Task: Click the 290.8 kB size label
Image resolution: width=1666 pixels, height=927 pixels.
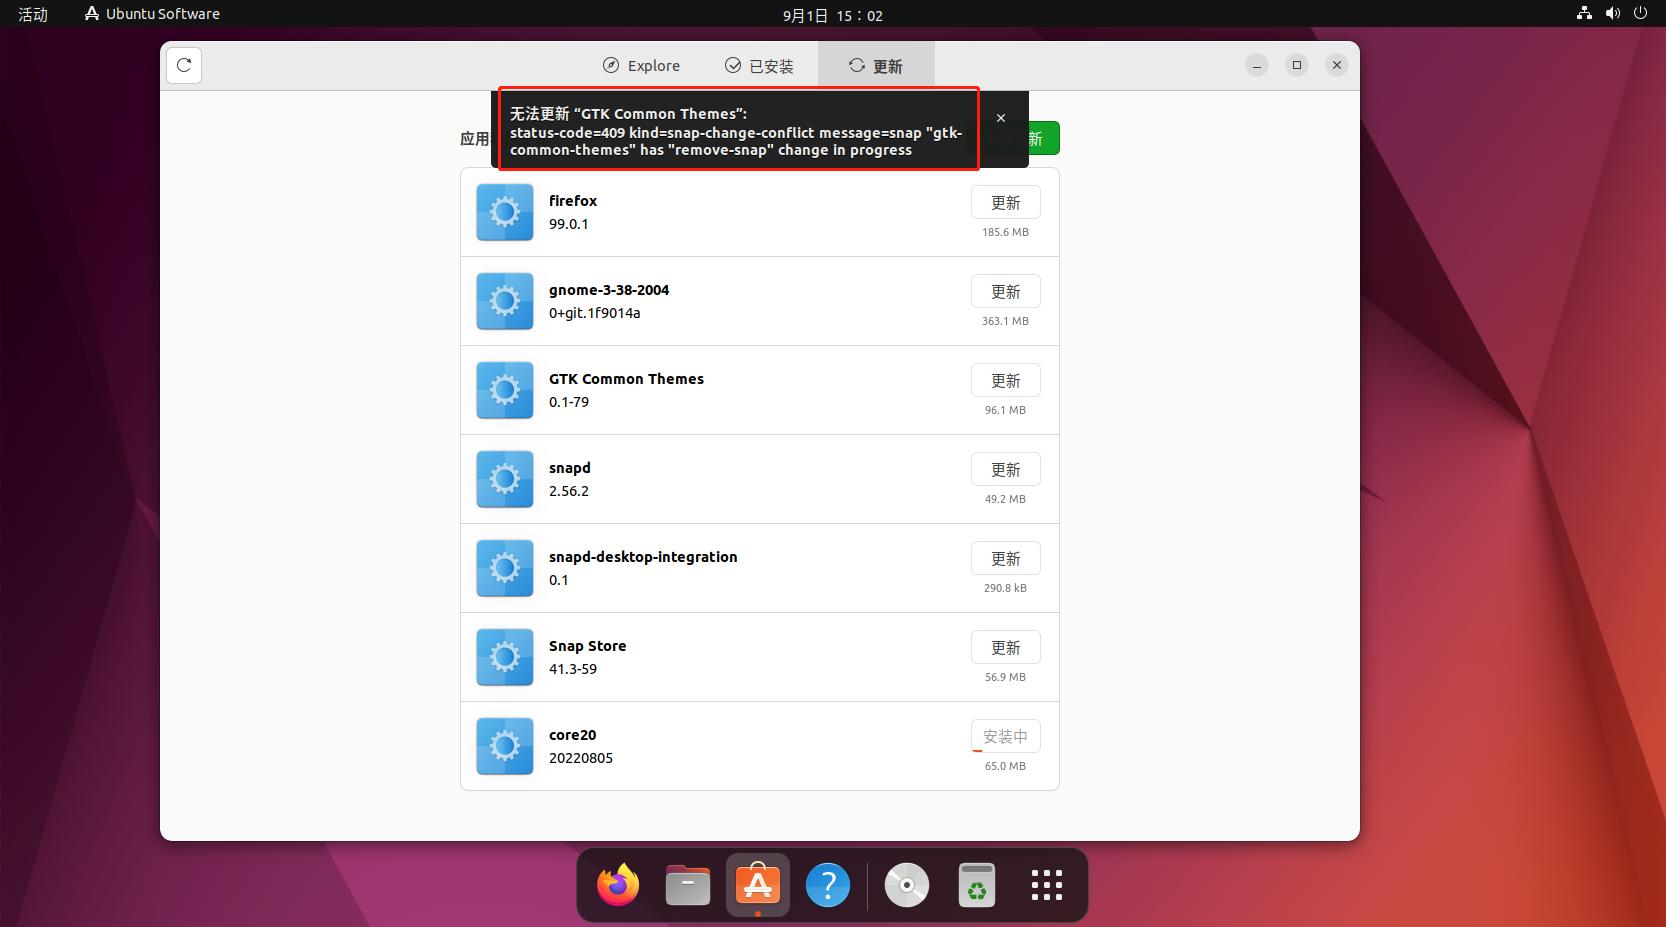Action: [x=1005, y=588]
